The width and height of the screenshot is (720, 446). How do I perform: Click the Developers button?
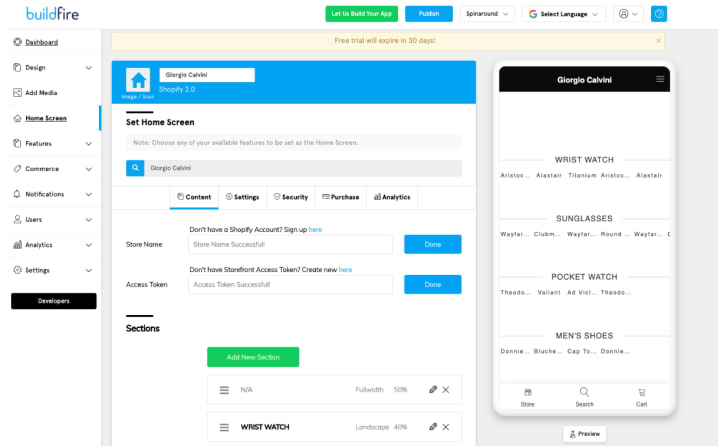[54, 301]
